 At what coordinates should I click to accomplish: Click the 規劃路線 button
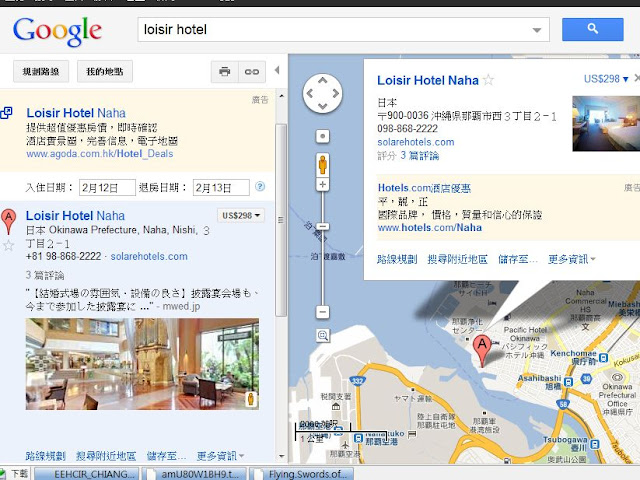(x=41, y=72)
